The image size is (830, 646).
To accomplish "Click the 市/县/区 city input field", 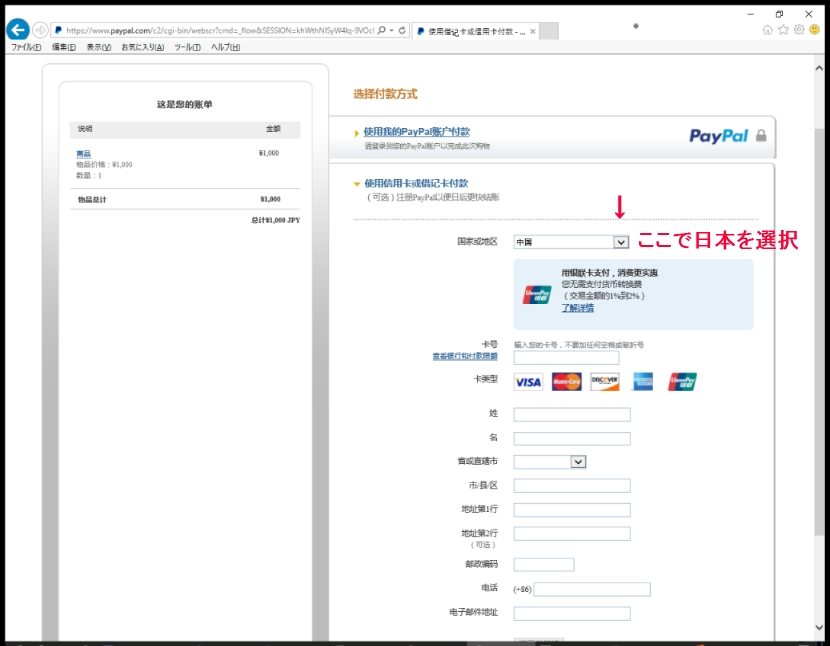I will tap(572, 486).
